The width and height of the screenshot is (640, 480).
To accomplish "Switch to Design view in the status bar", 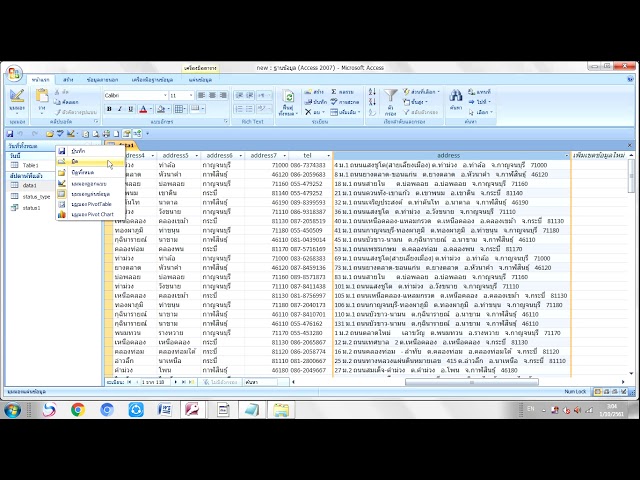I will coord(624,392).
